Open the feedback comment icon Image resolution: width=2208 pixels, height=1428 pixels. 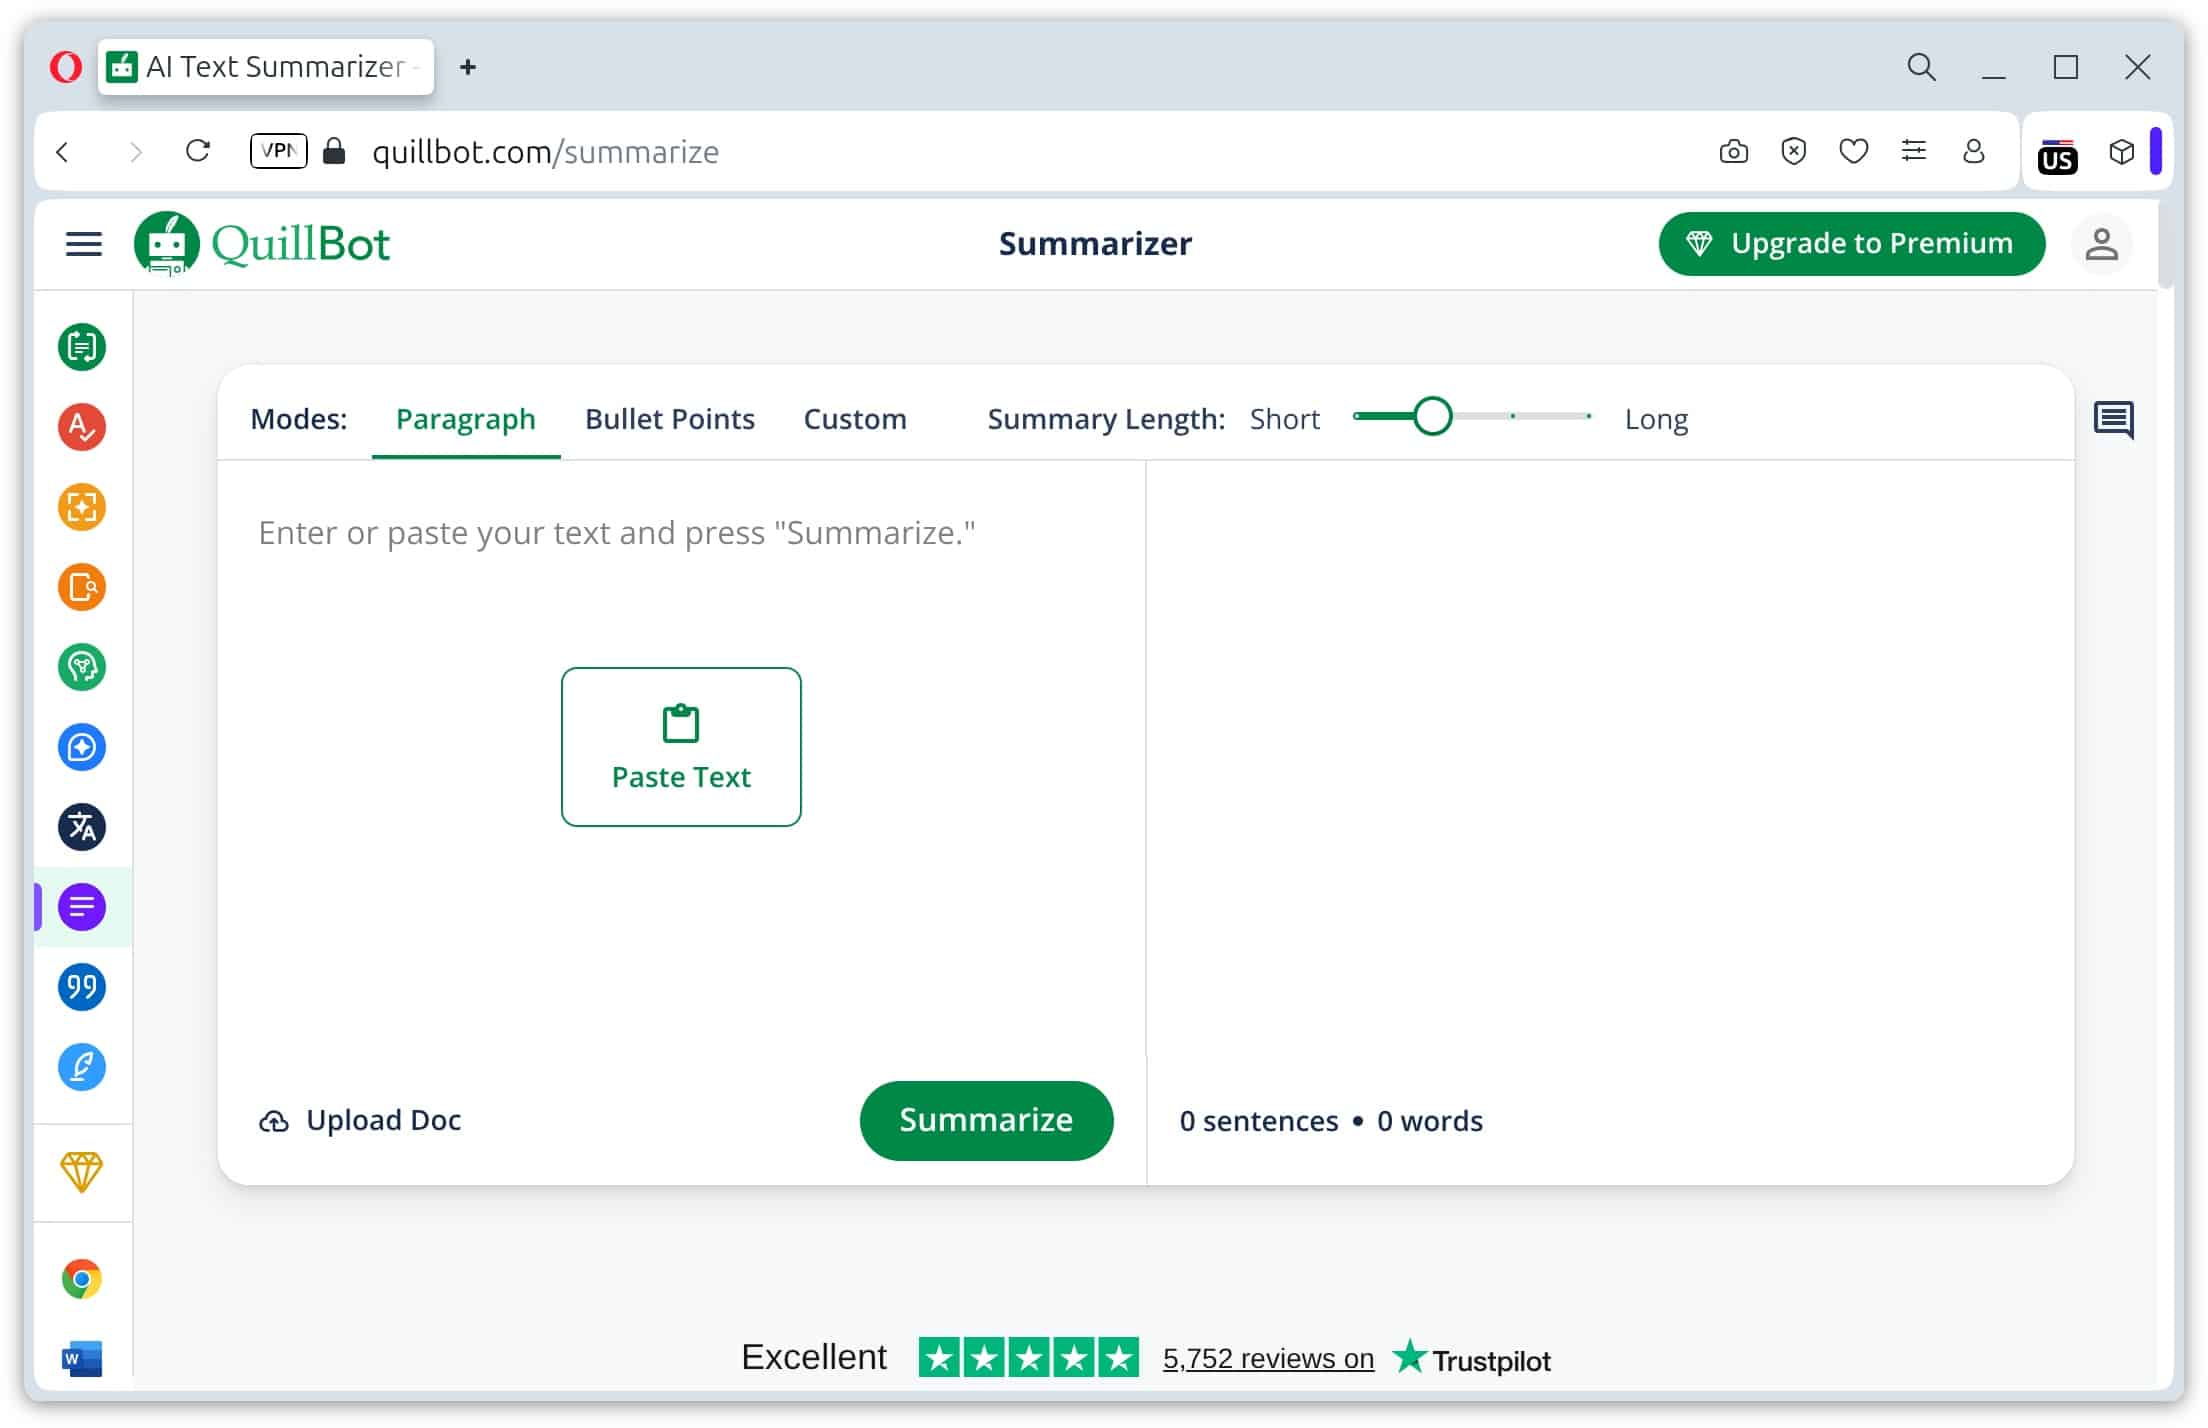(2113, 420)
